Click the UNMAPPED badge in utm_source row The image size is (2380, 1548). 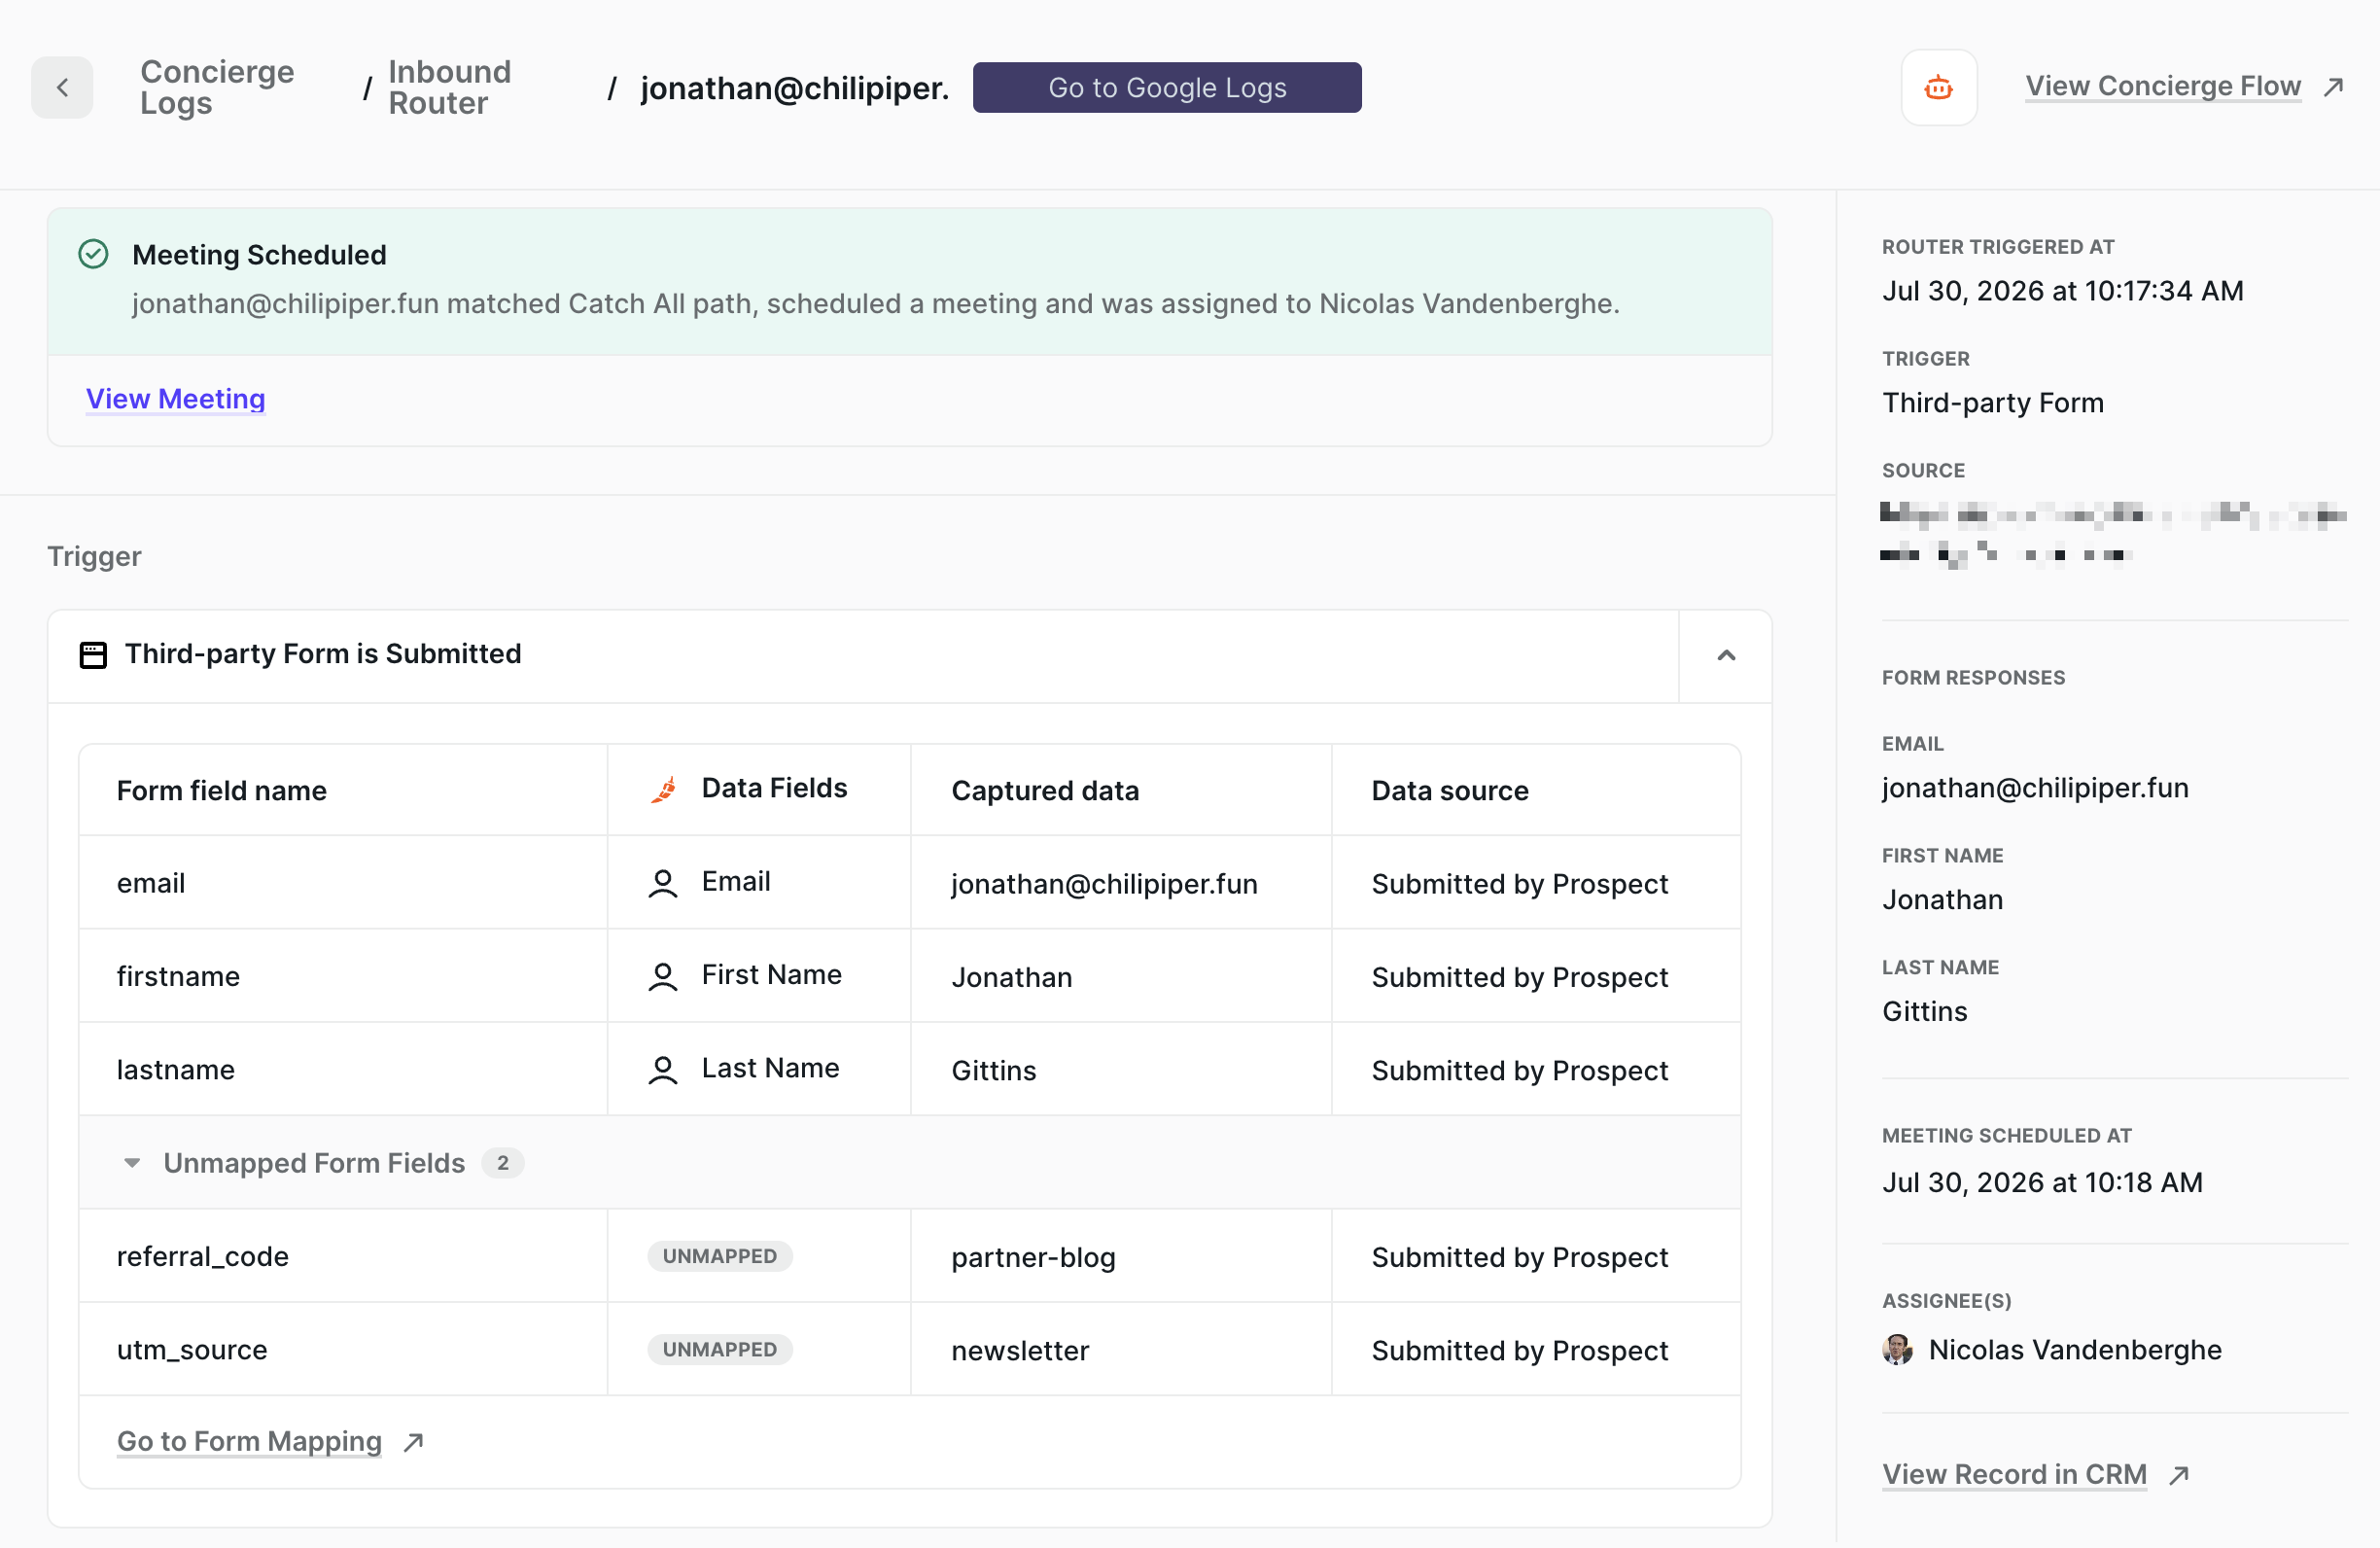(x=720, y=1350)
